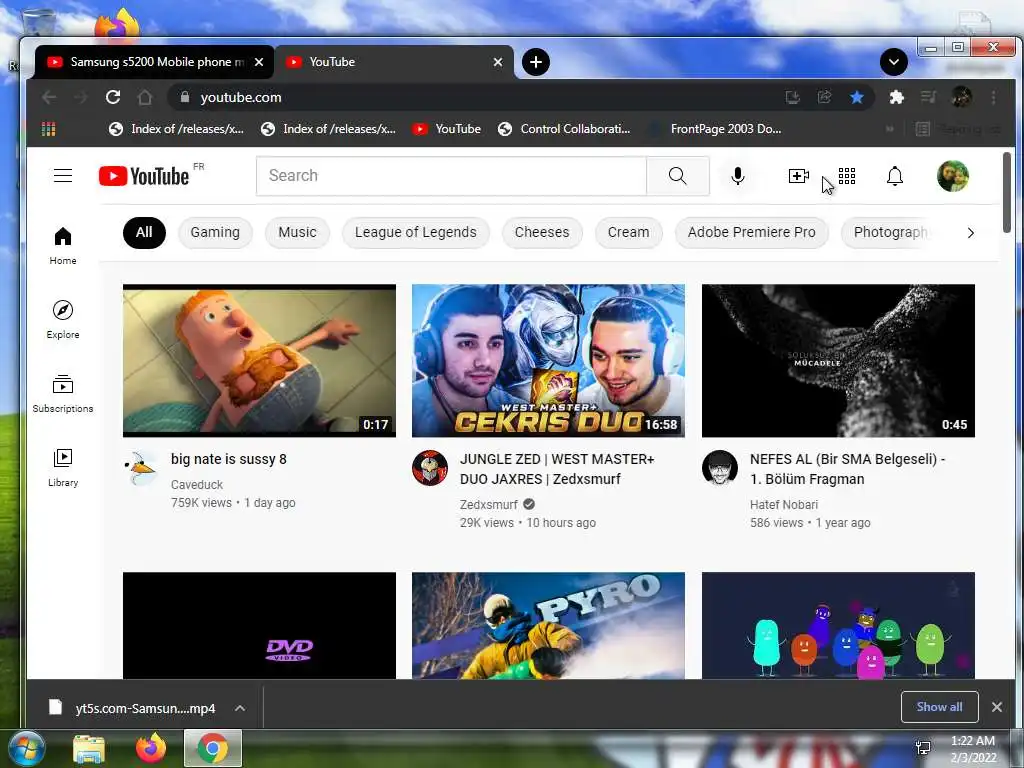Screen dimensions: 1024x768
Task: Open JUNGLE ZED video title
Action: [x=556, y=469]
